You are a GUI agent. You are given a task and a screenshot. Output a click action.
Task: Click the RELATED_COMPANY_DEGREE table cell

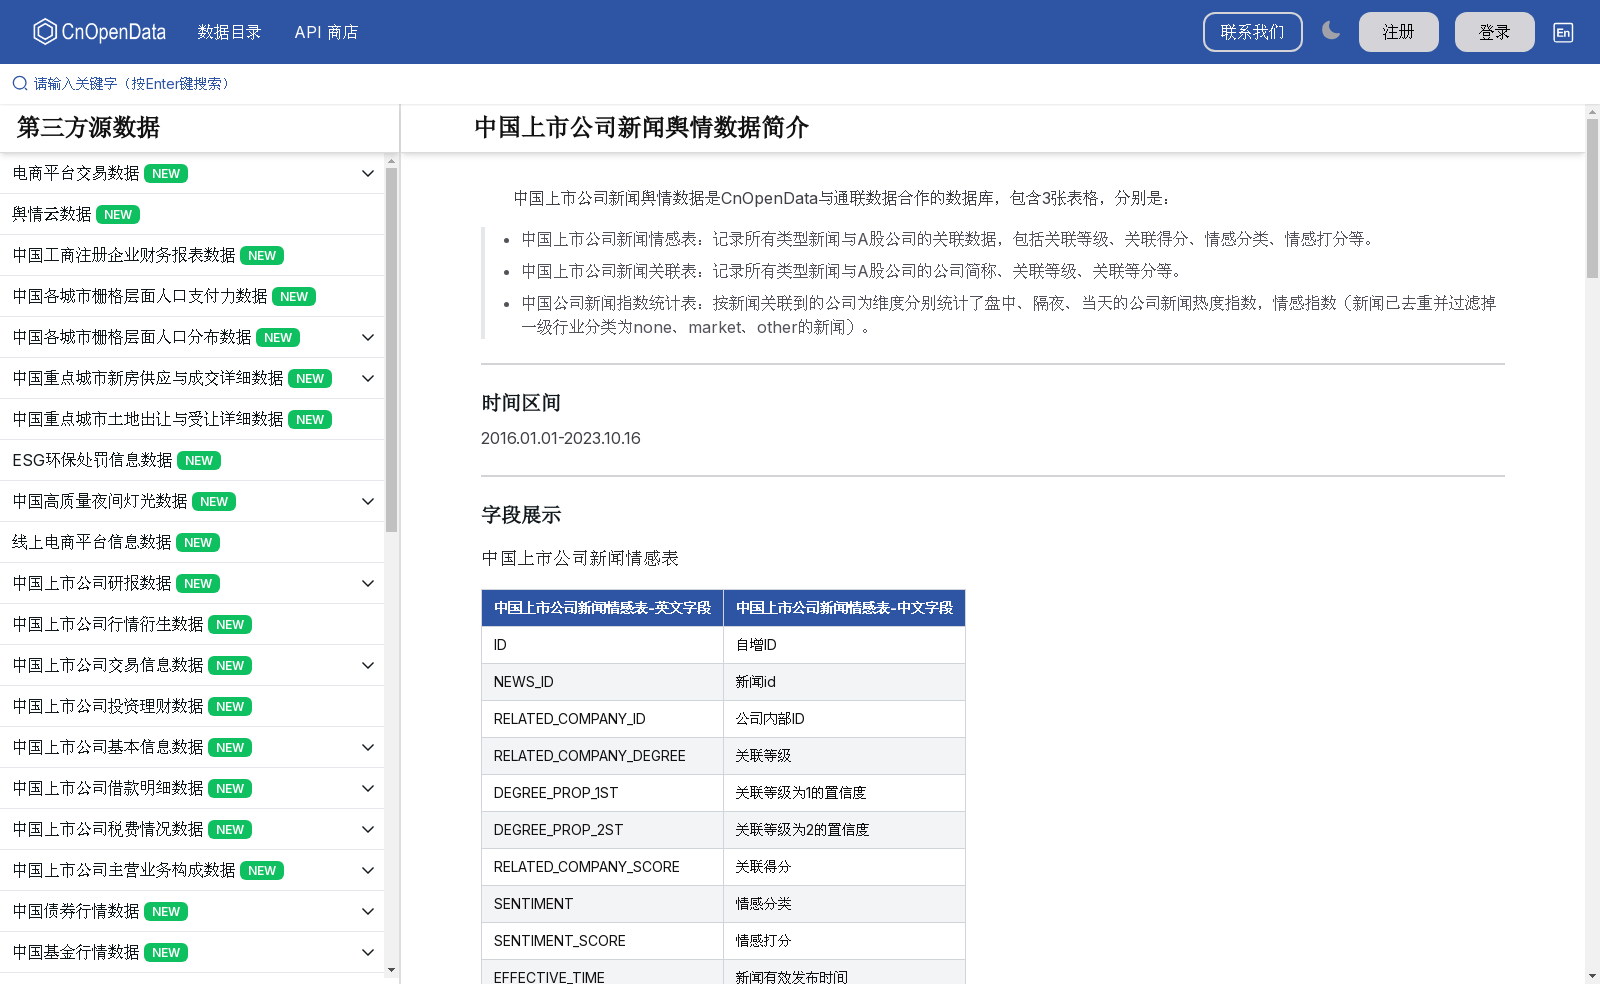coord(602,756)
